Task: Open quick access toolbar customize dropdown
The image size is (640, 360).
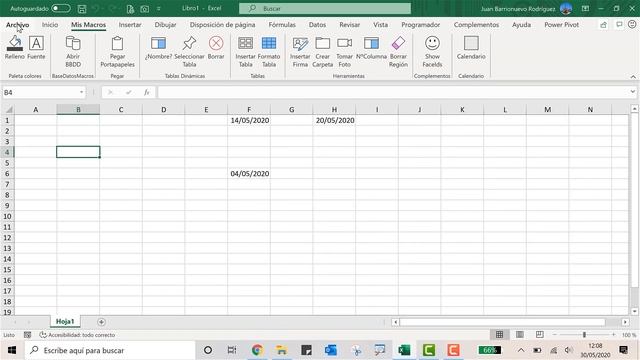Action: 158,9
